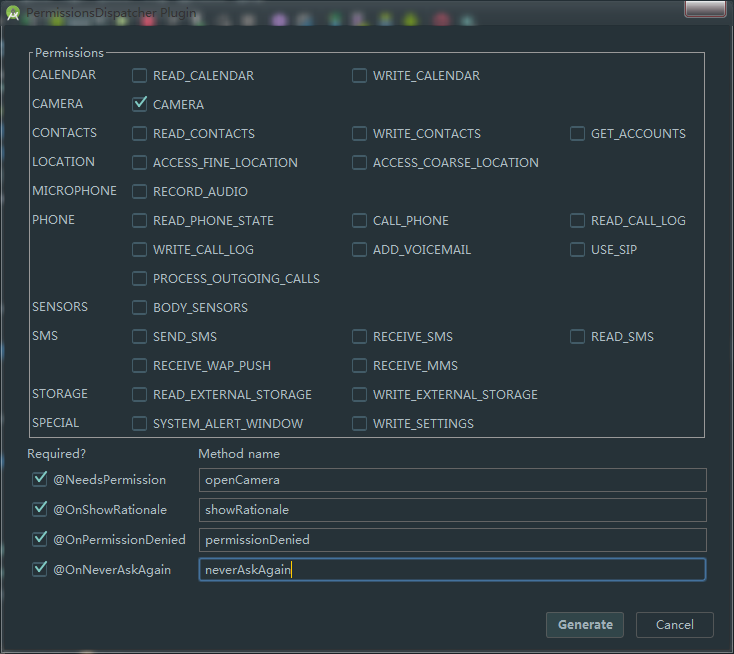Check the CALL_PHONE checkbox

(x=359, y=220)
